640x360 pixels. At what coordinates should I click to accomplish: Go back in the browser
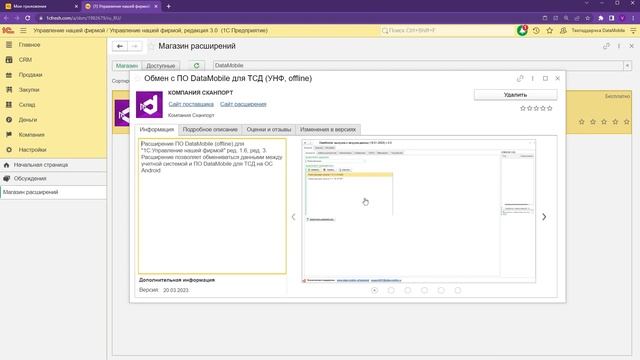(6, 18)
